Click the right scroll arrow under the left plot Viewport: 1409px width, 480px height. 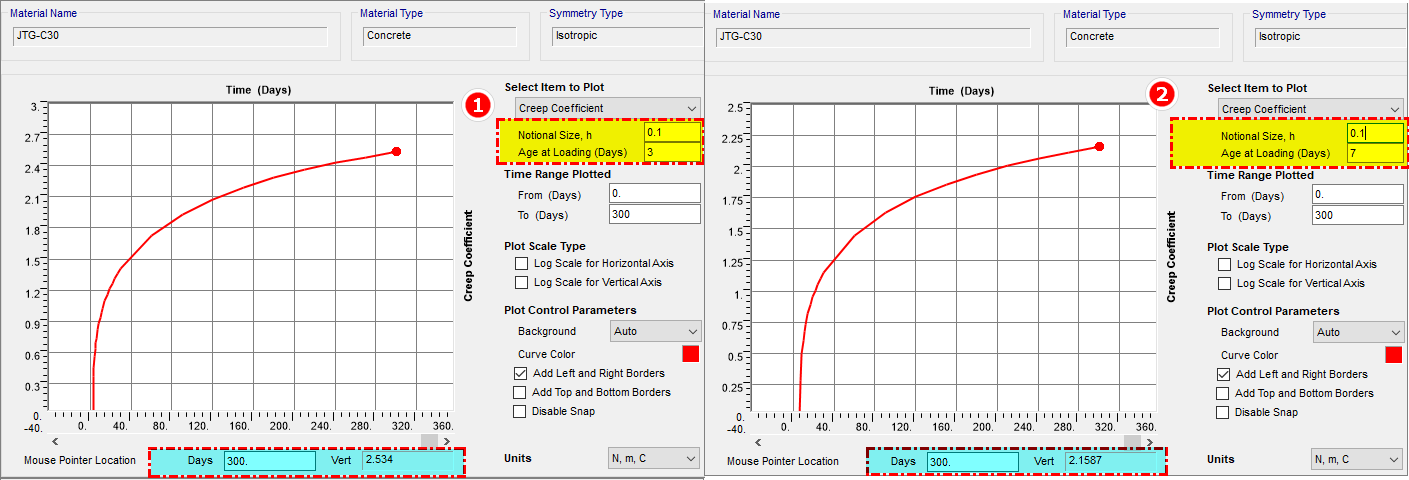449,441
